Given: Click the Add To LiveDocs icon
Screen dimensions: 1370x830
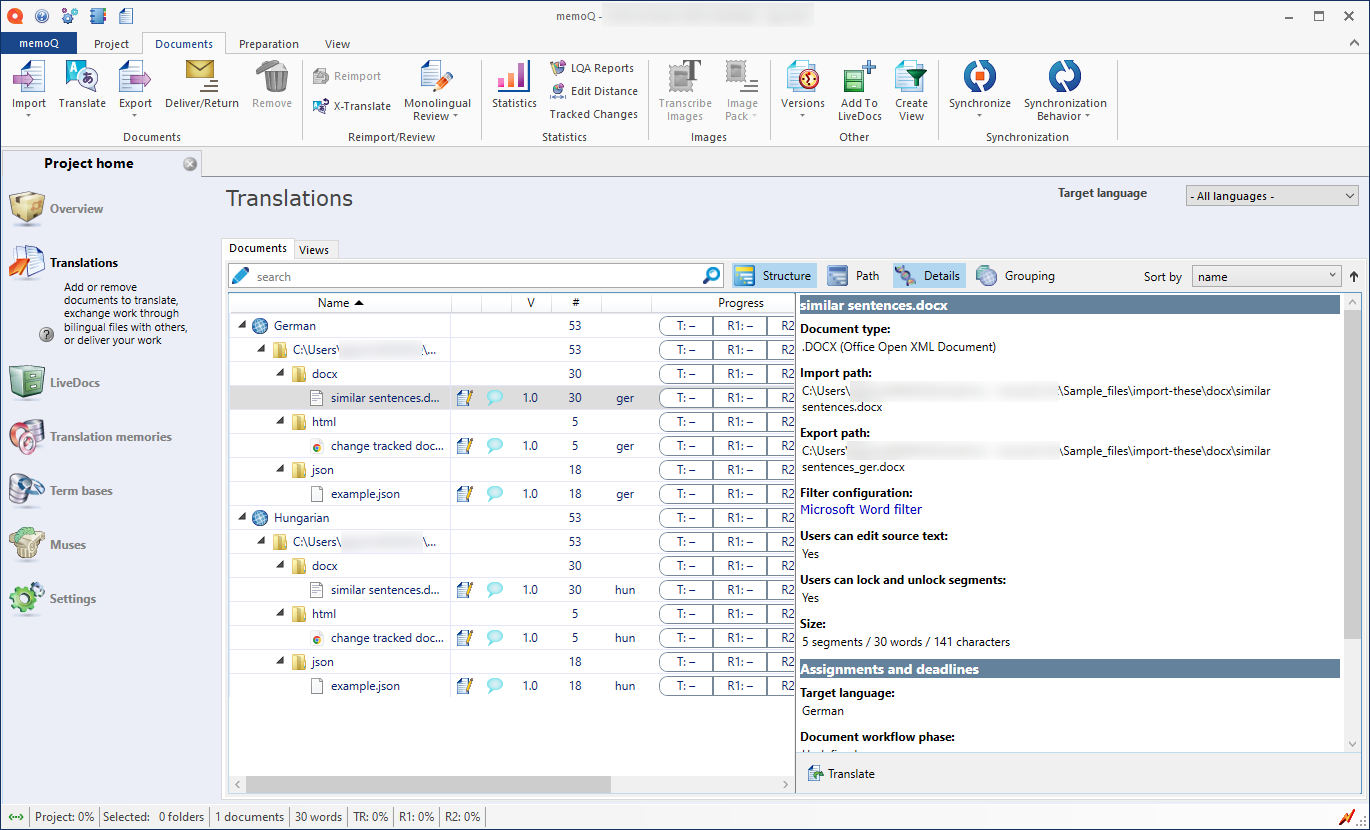Looking at the screenshot, I should point(859,77).
